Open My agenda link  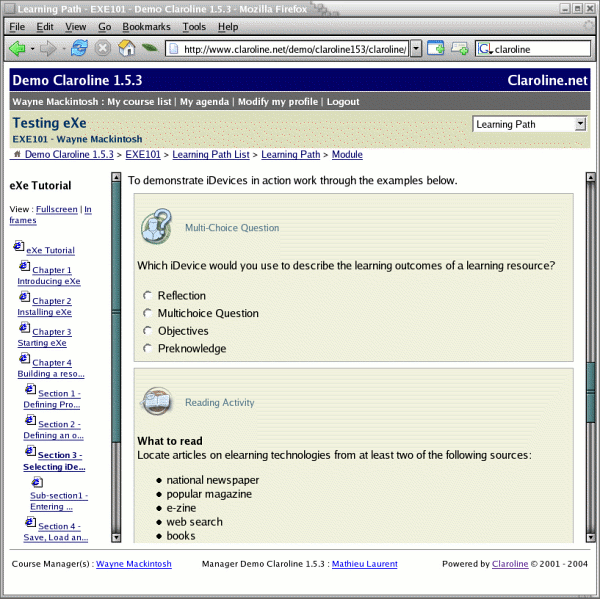[x=204, y=101]
